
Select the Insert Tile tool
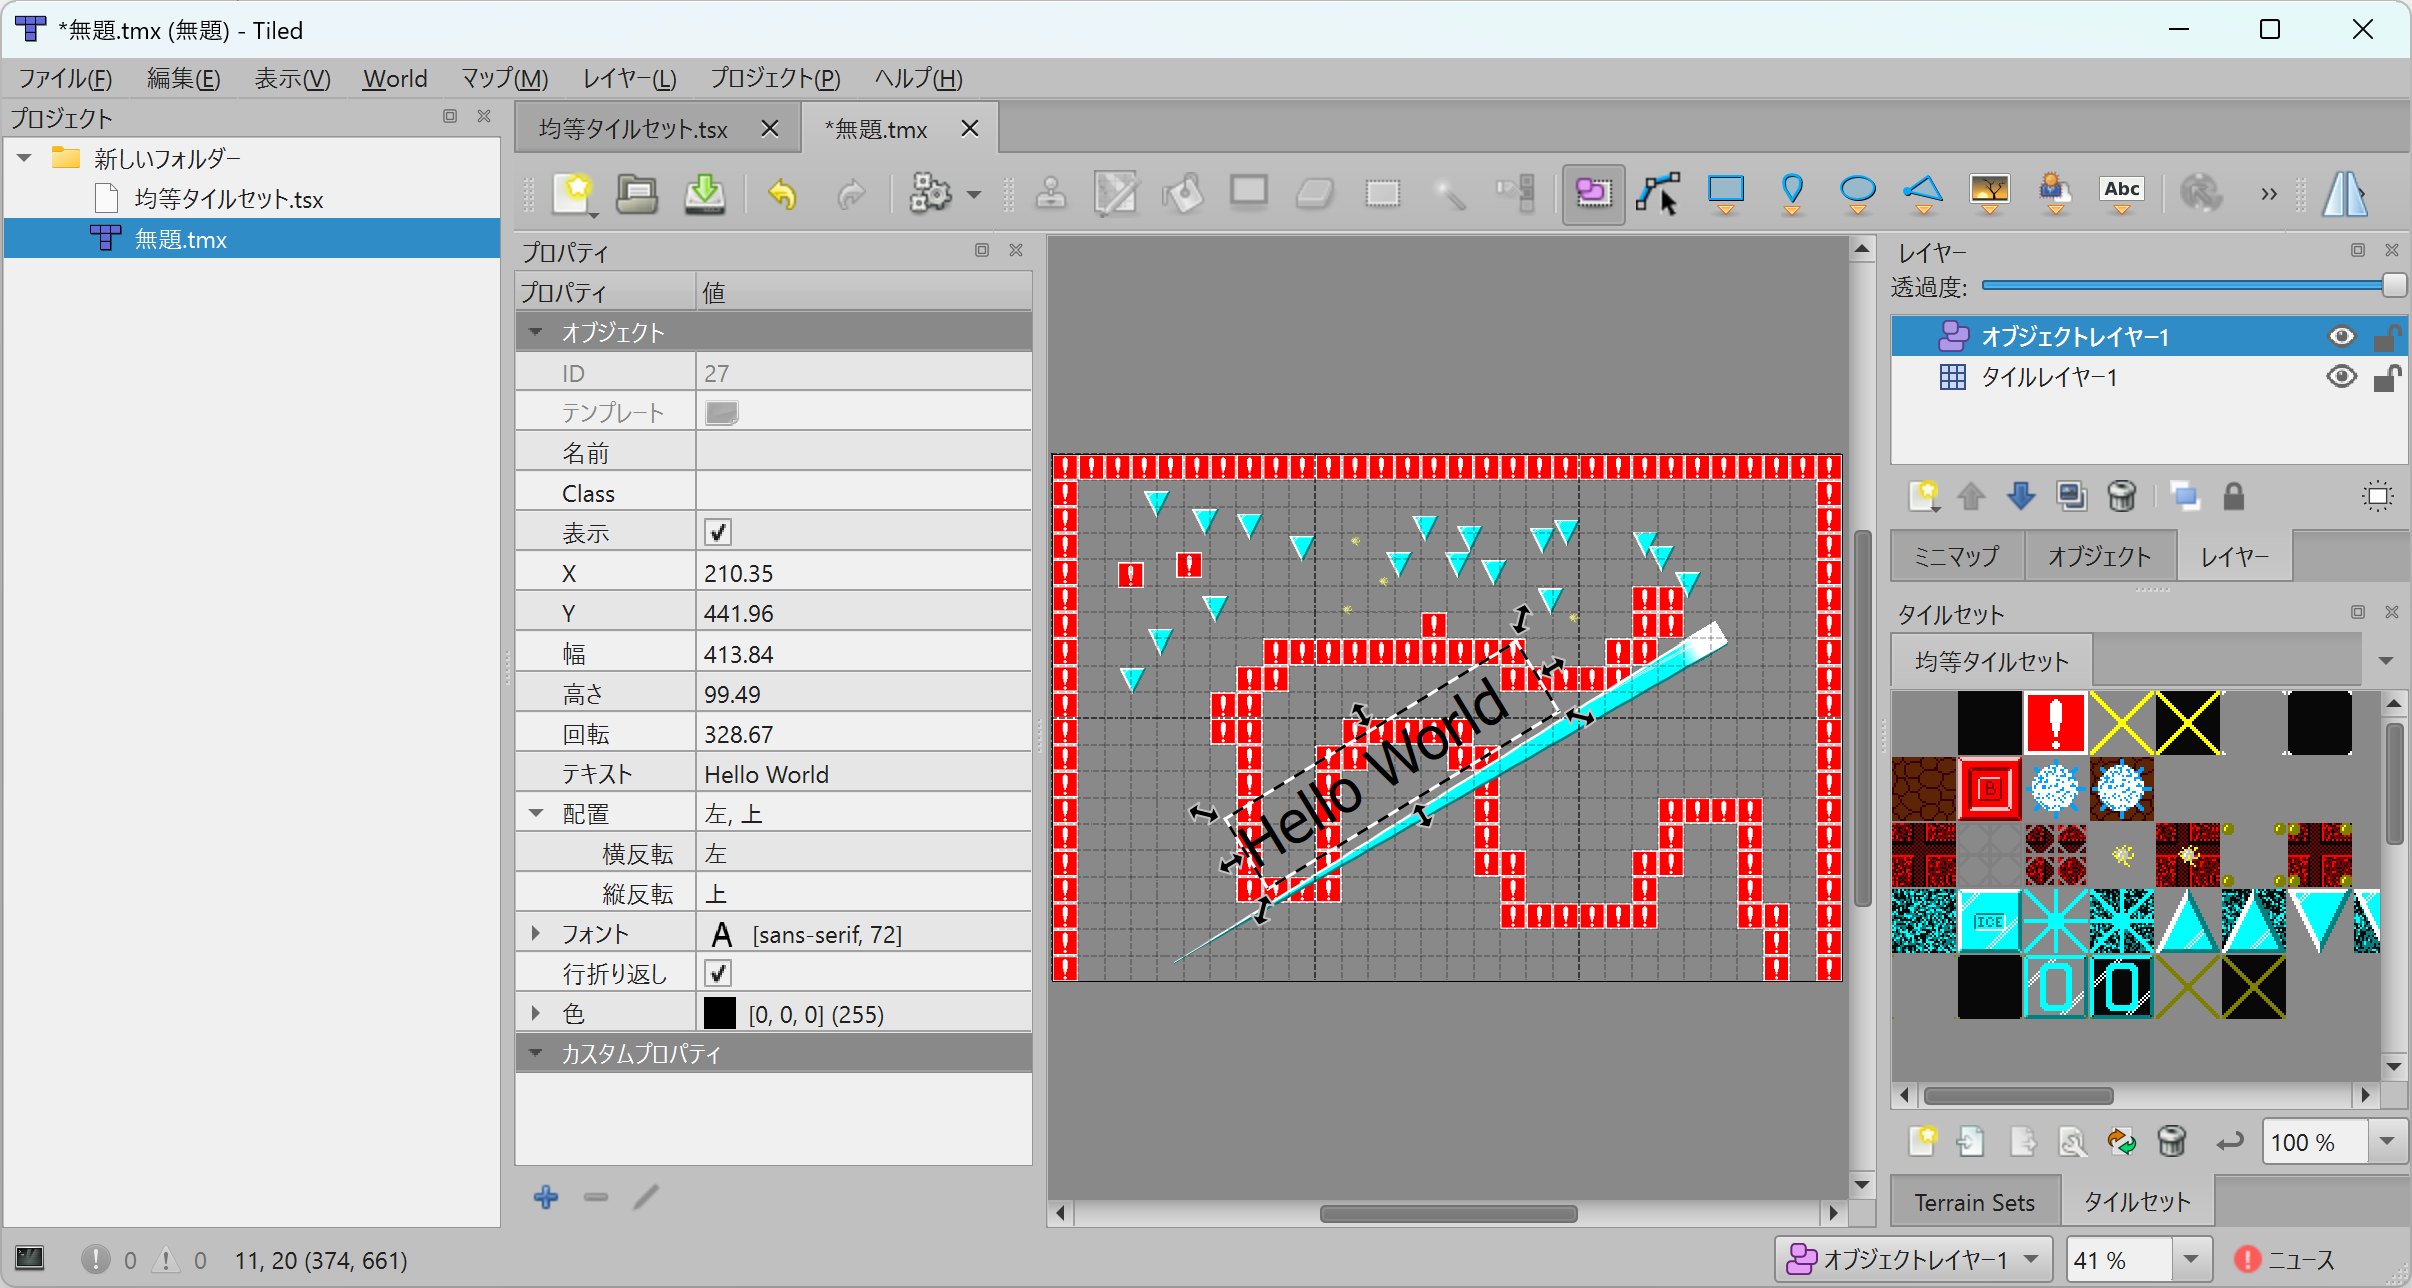(x=1990, y=193)
